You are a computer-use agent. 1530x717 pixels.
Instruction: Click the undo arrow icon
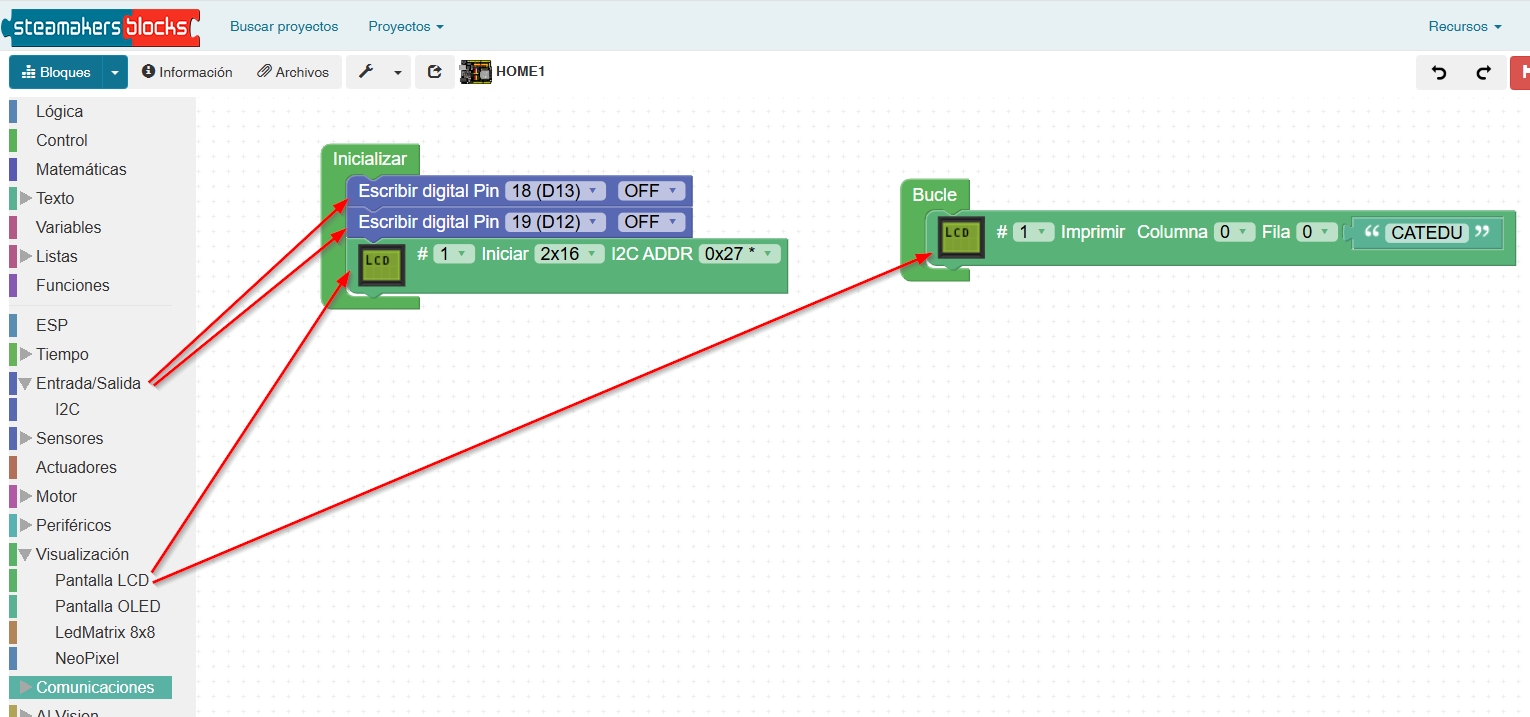click(1439, 72)
